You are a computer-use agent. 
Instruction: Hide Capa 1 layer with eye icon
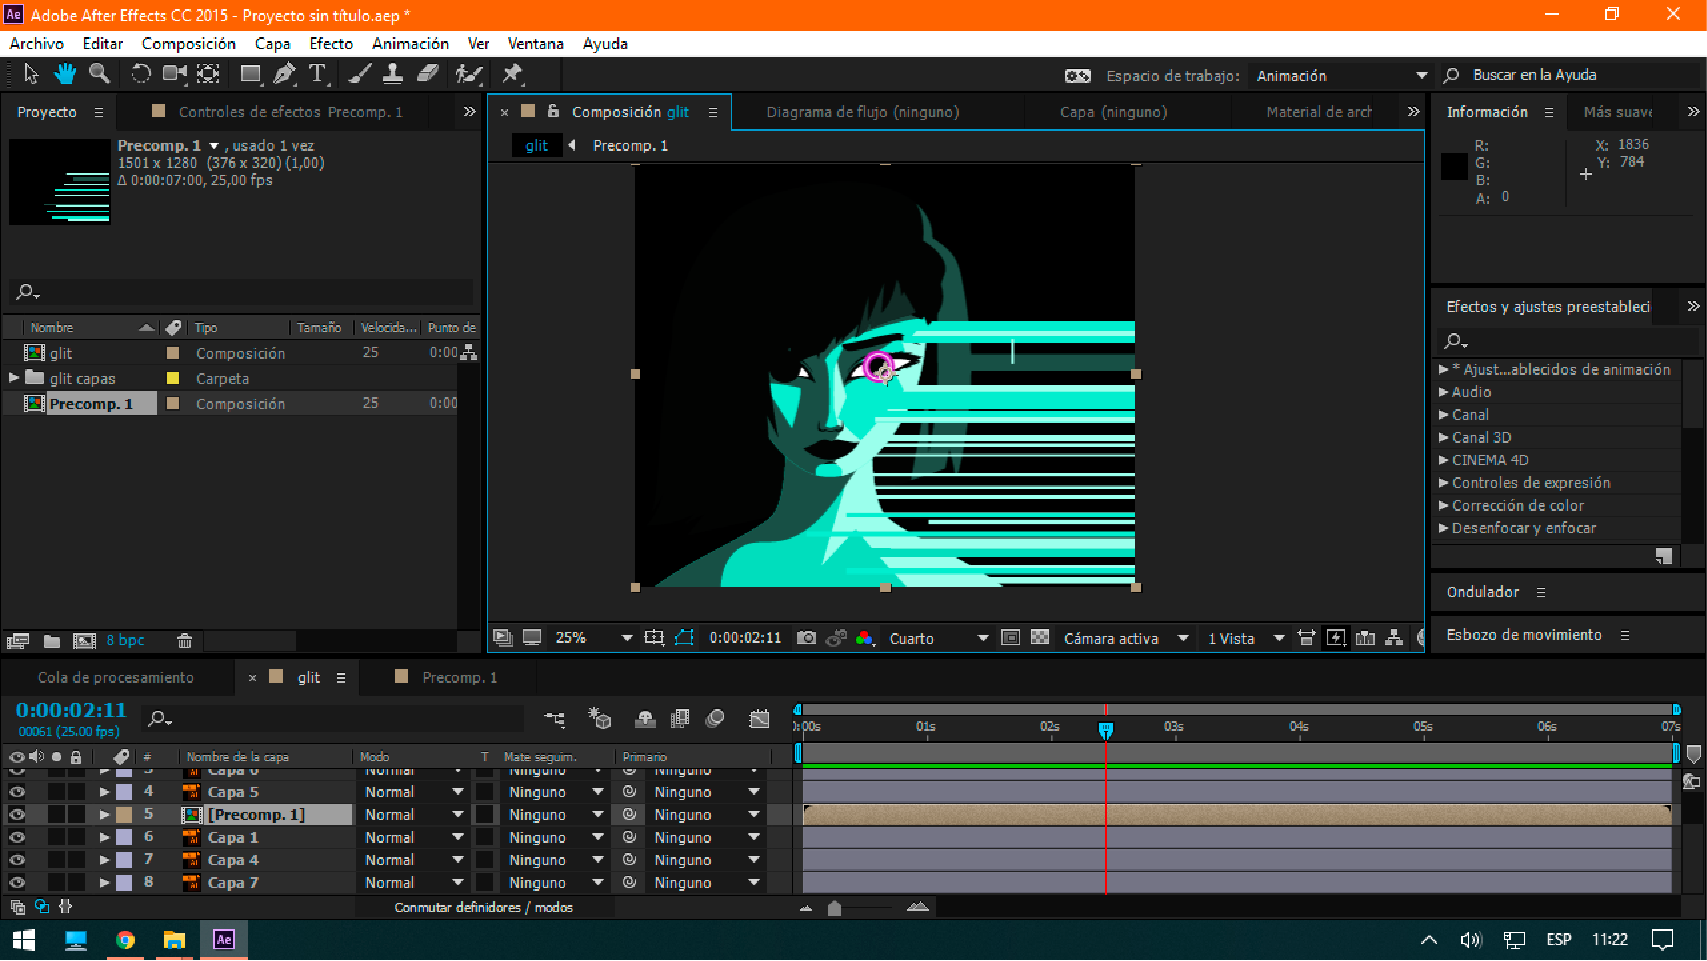click(17, 838)
